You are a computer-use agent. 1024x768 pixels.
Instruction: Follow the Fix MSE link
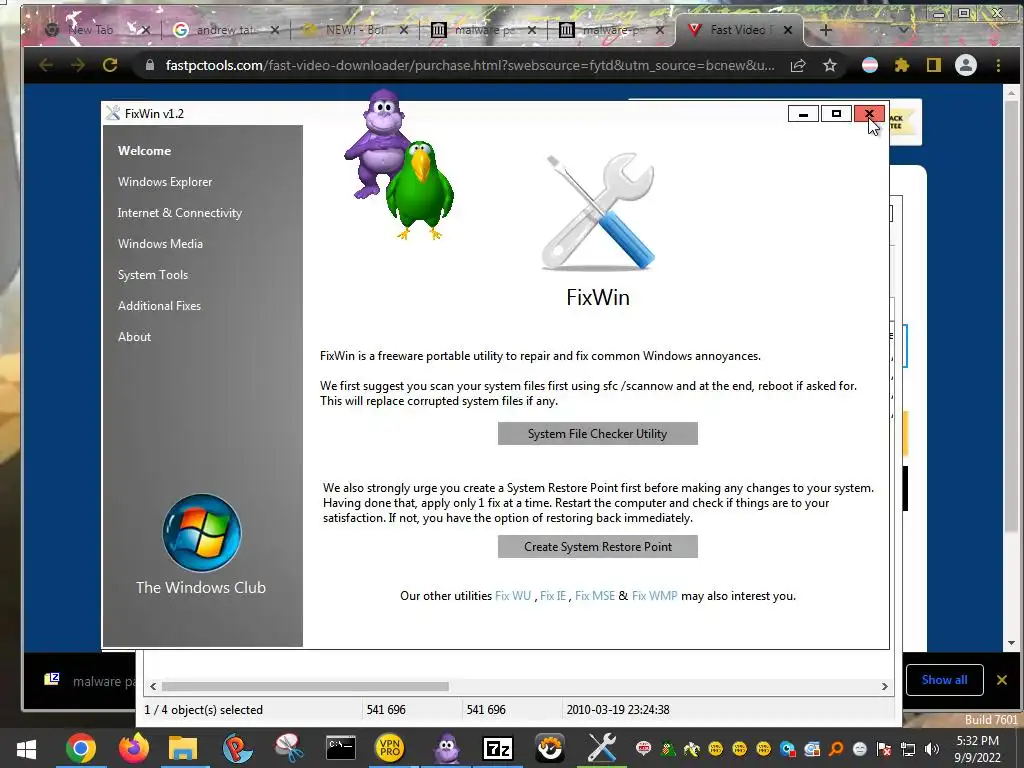point(594,596)
